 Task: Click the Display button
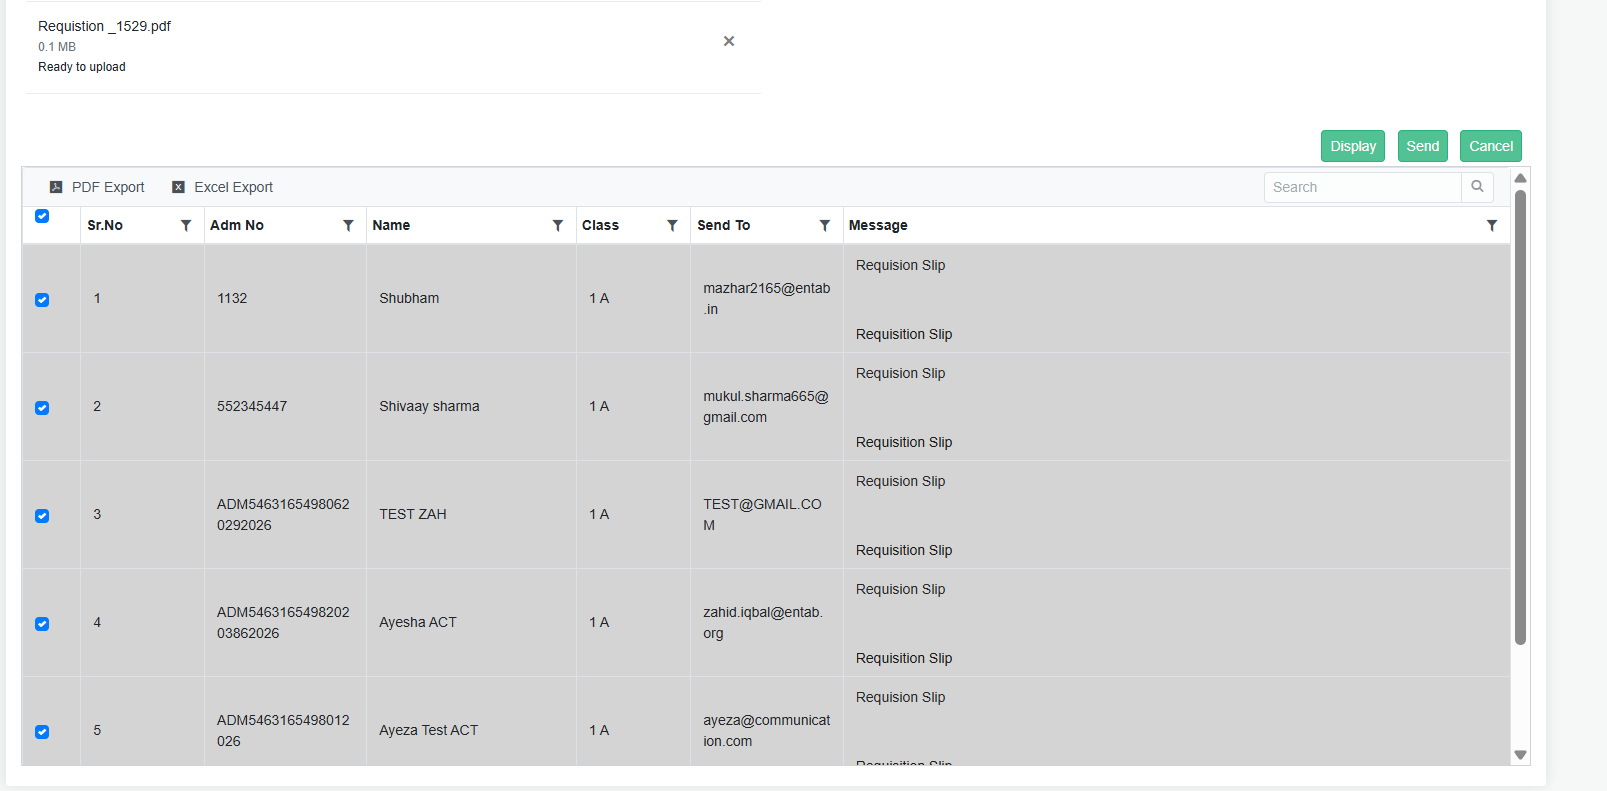click(x=1353, y=146)
